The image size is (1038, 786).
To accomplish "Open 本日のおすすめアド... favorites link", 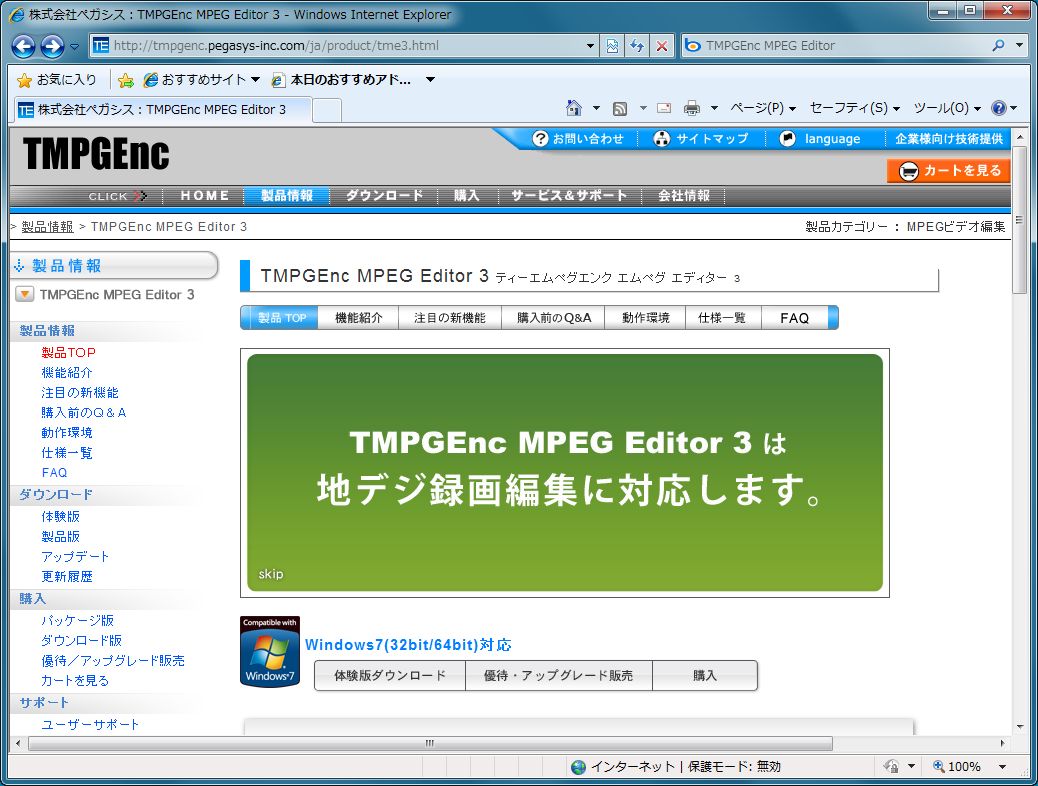I will [x=342, y=80].
